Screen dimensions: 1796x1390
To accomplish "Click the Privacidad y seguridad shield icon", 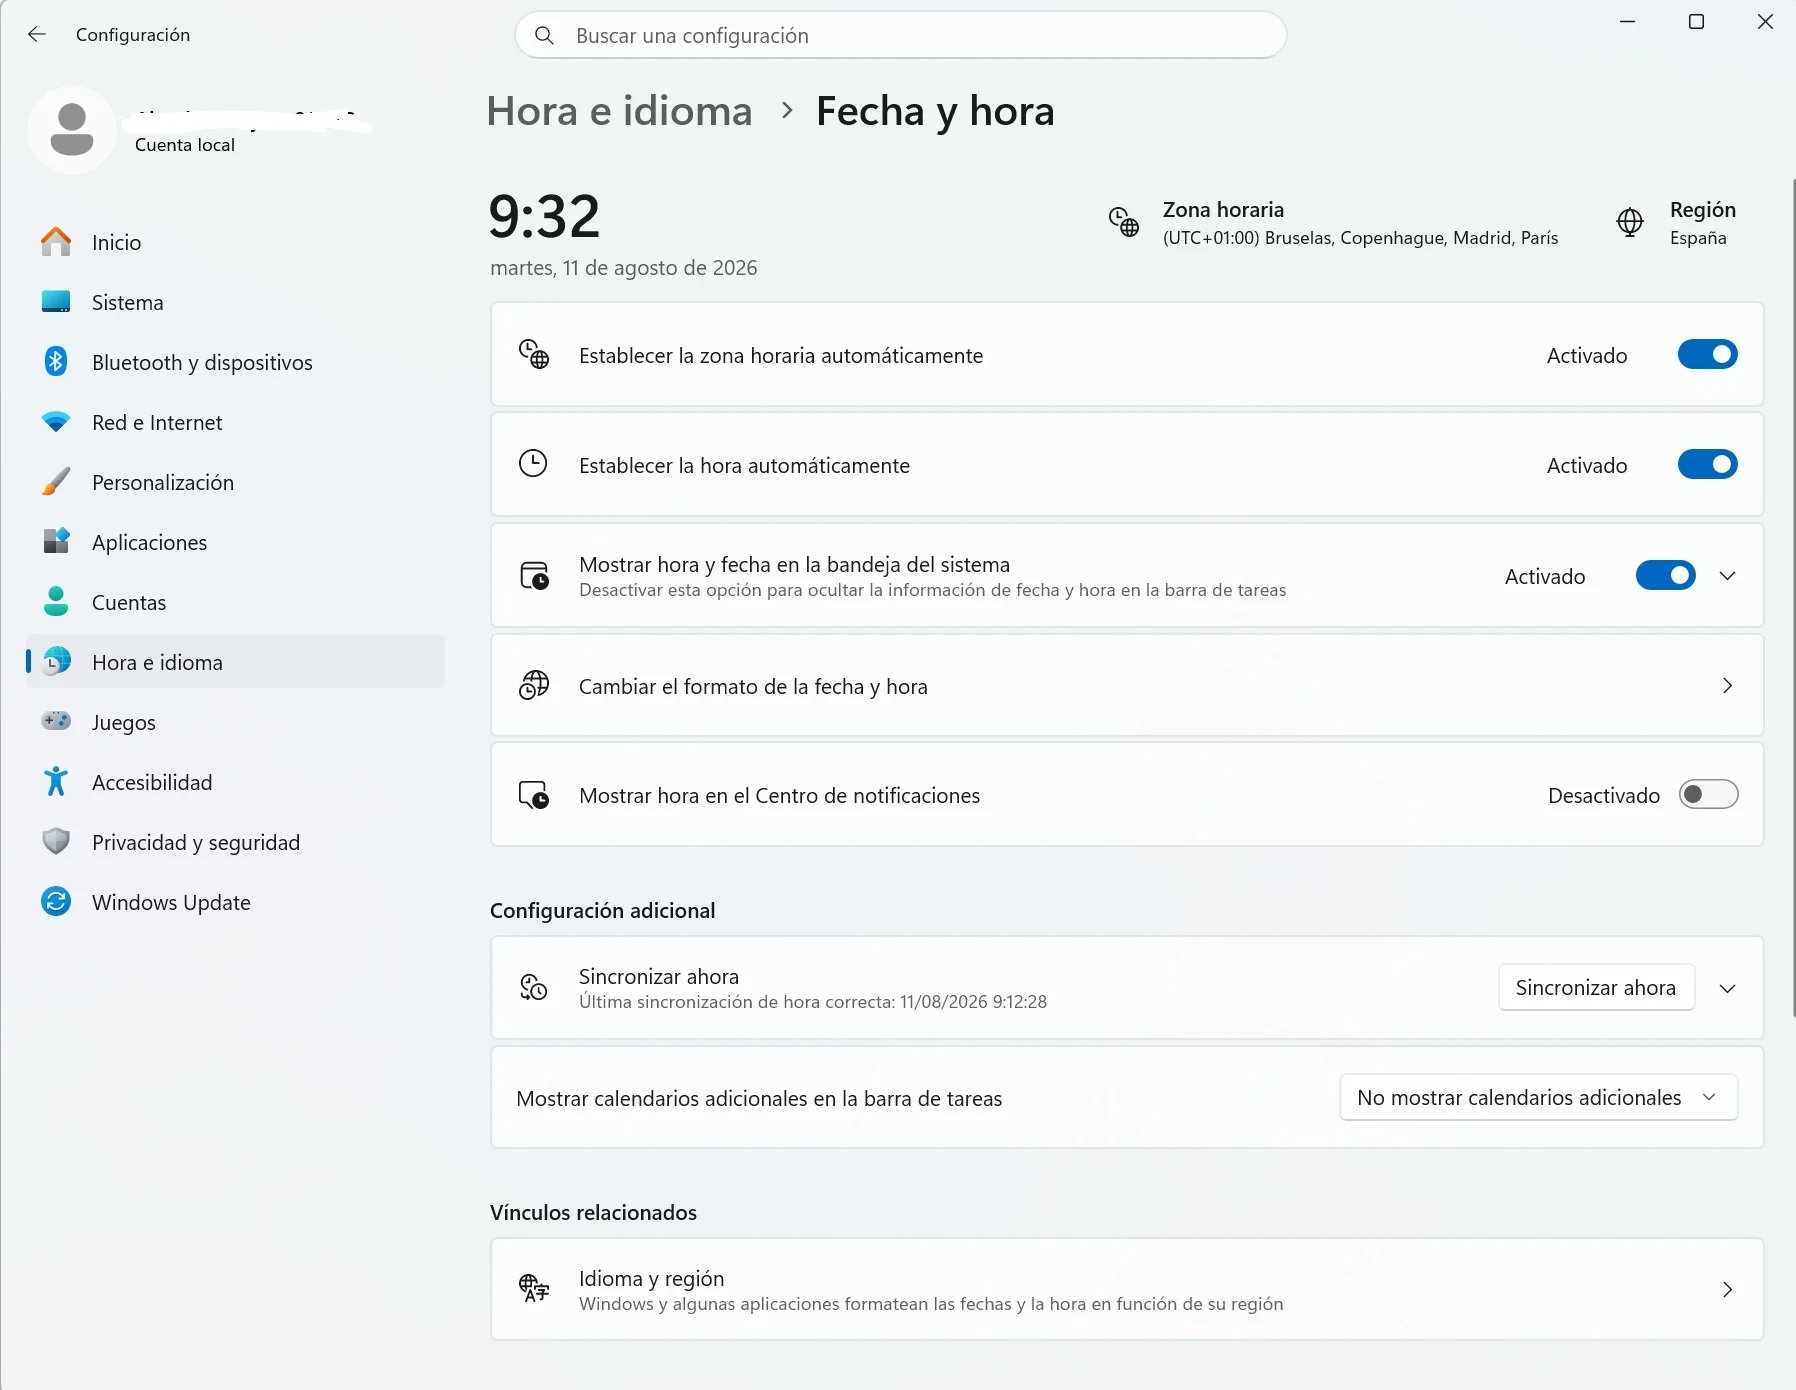I will point(56,842).
